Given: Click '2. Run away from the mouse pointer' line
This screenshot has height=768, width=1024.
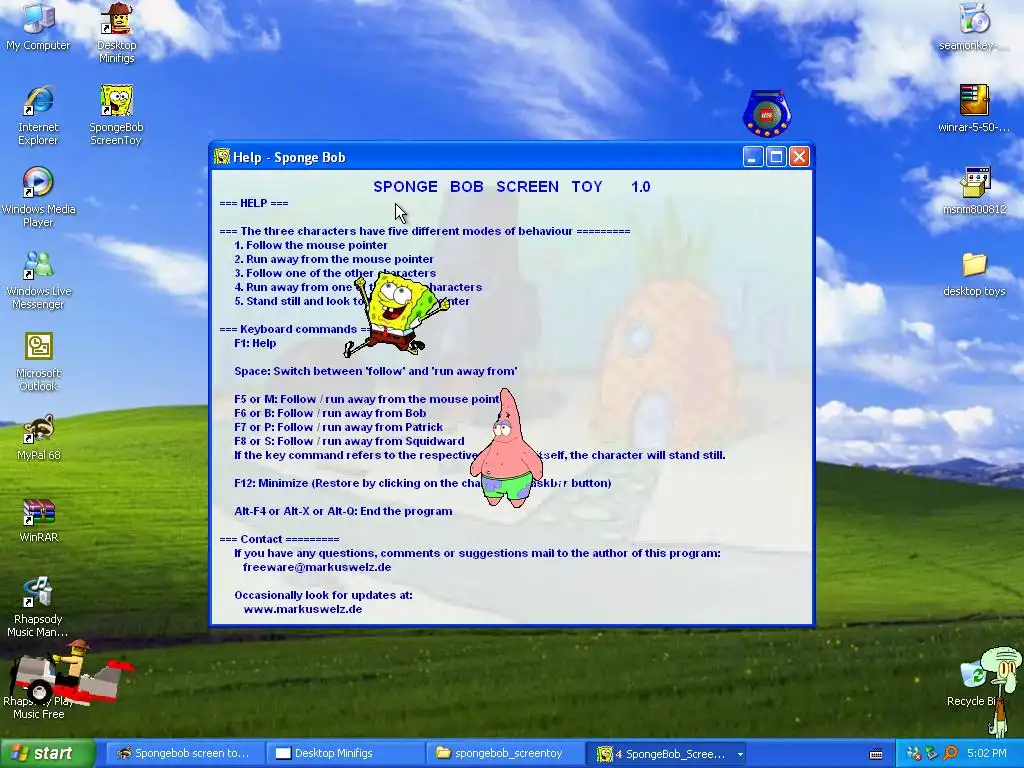Looking at the screenshot, I should (x=334, y=259).
